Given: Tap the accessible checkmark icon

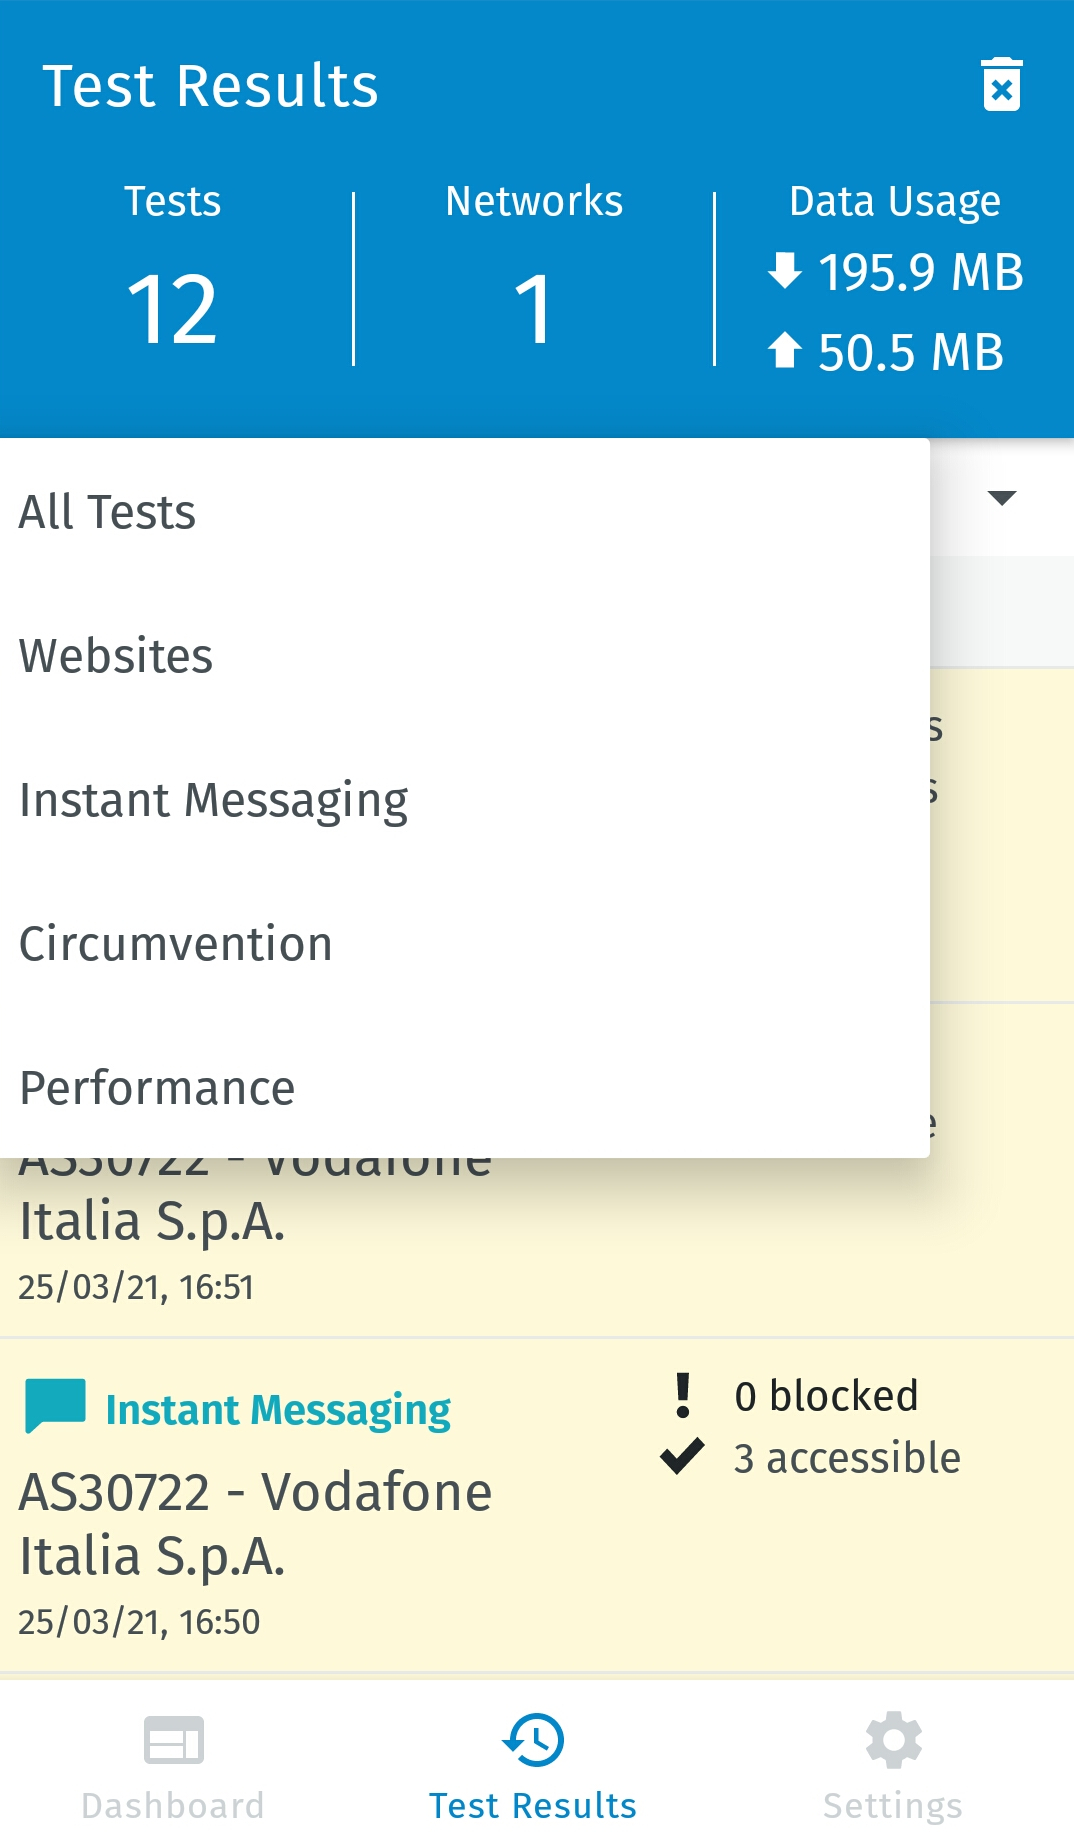Looking at the screenshot, I should coord(683,1457).
